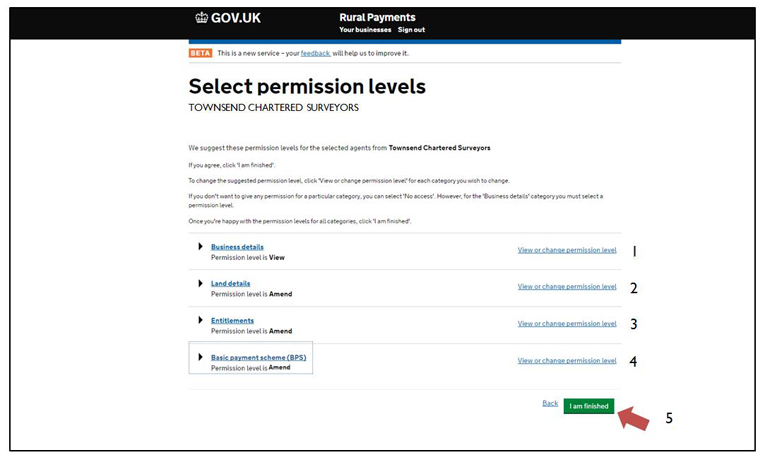765x455 pixels.
Task: Click the green I am finished button
Action: (589, 406)
